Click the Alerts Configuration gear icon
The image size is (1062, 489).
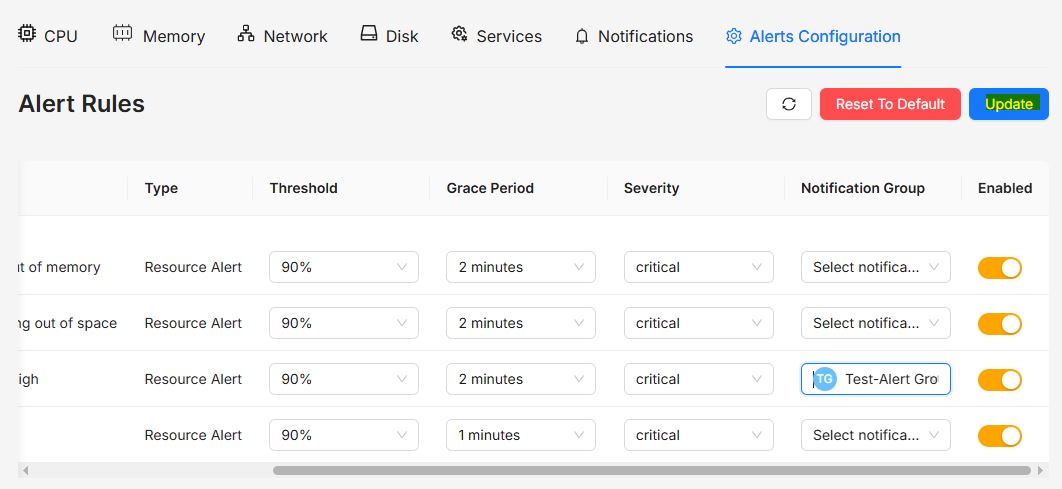734,36
